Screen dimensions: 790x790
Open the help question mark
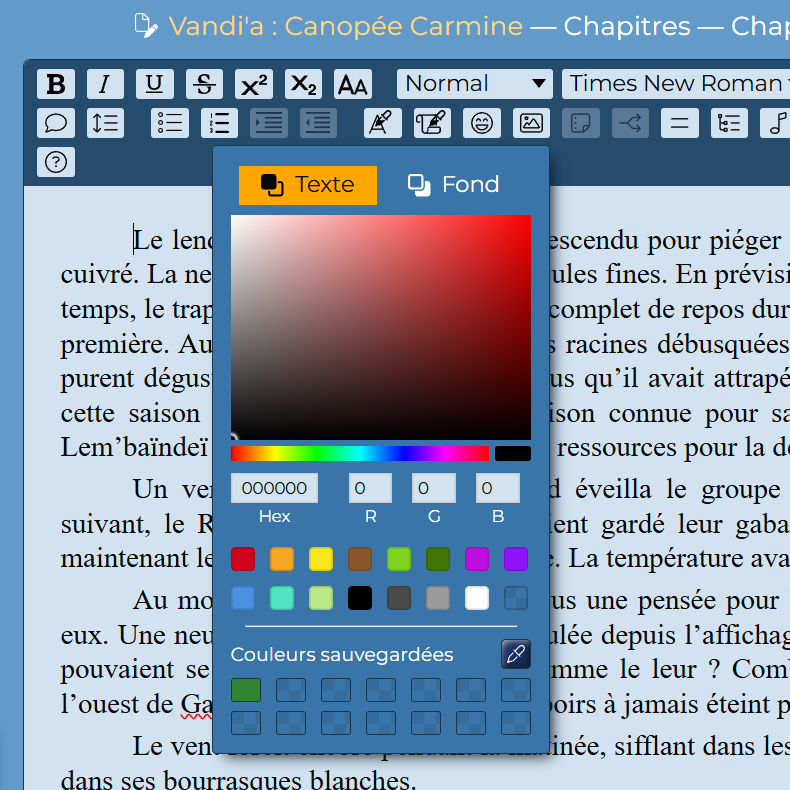pyautogui.click(x=56, y=162)
